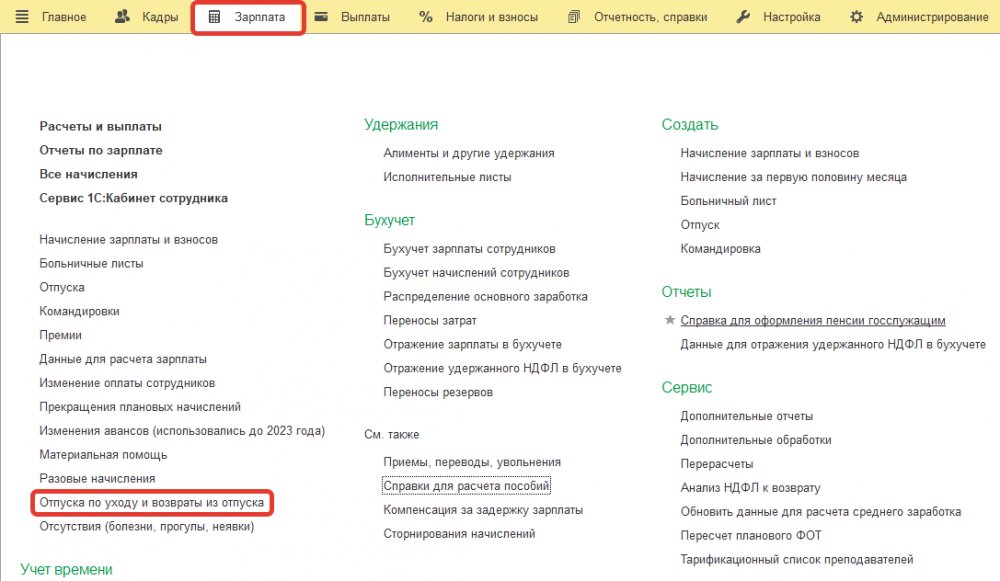Open the Зарплата section
Screen dimensions: 1000x581
click(260, 17)
